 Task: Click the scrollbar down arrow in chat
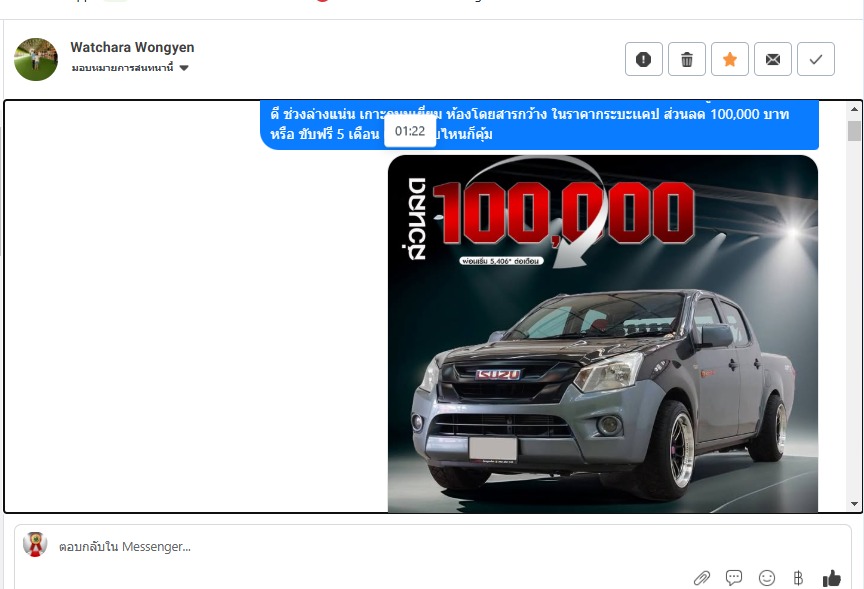(854, 504)
